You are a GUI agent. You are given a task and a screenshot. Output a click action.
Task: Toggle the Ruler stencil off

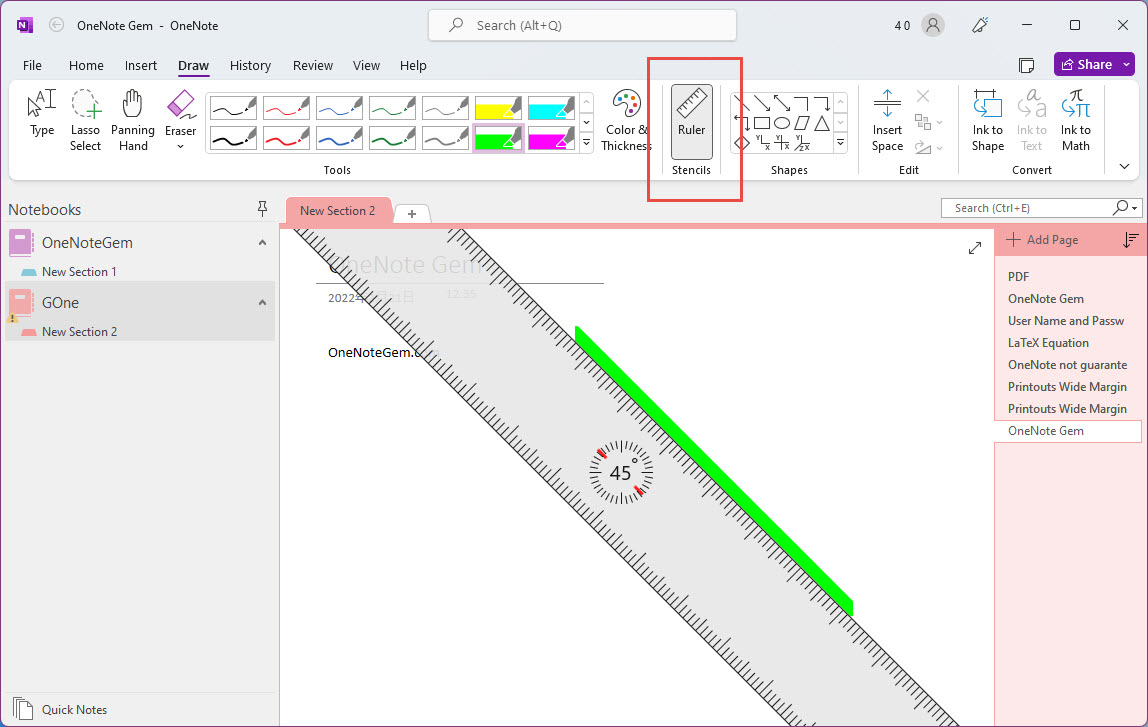(691, 120)
